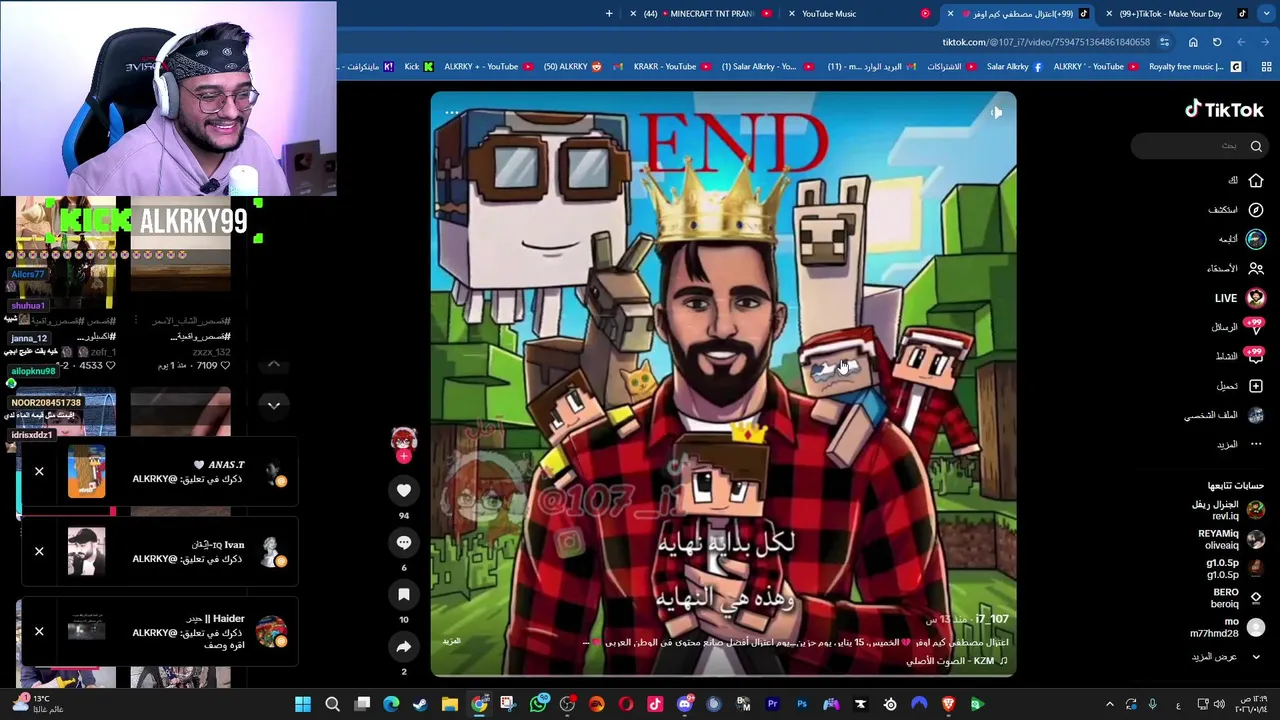
Task: Open the Salar Alkrky Facebook bookmark
Action: point(1015,67)
